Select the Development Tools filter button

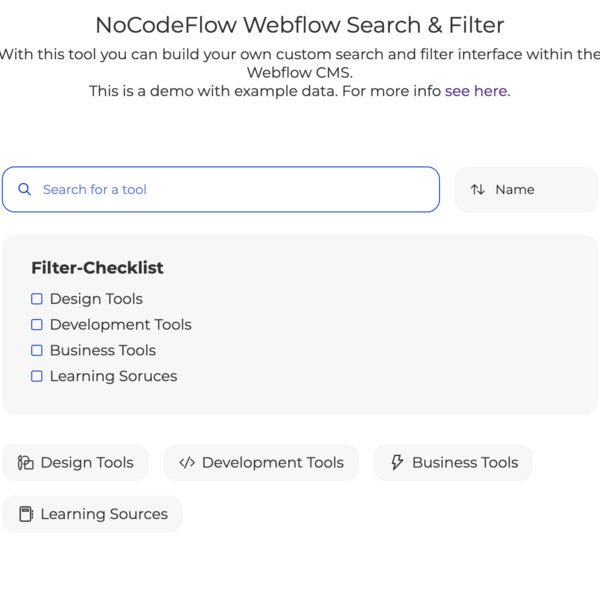tap(261, 462)
